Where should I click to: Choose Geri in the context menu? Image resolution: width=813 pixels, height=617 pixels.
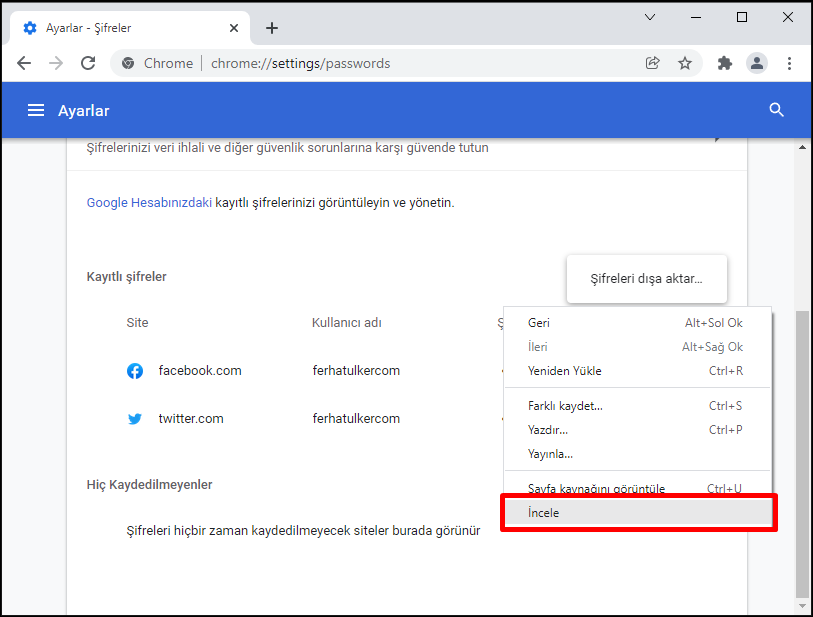click(x=638, y=322)
